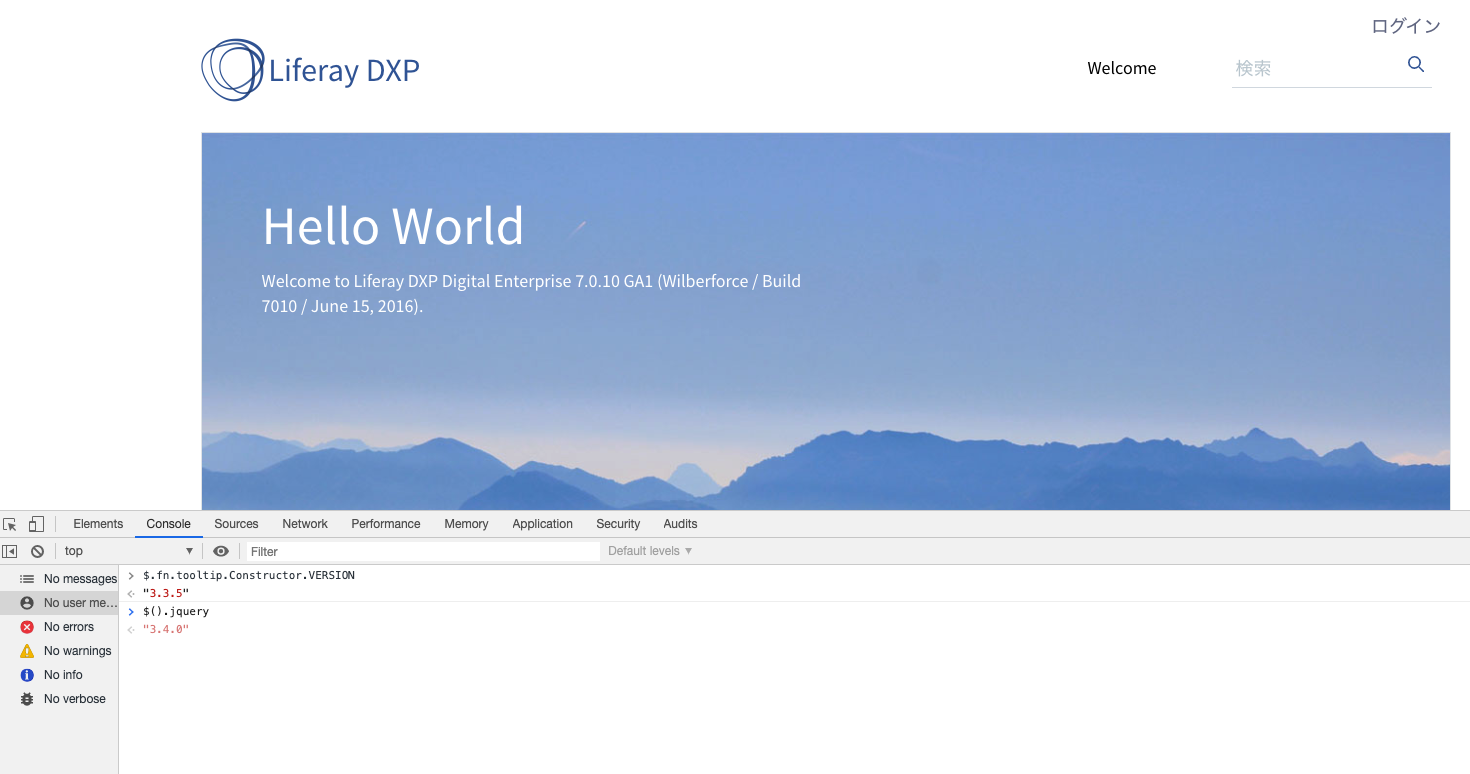Click the No user messages person icon

point(27,603)
